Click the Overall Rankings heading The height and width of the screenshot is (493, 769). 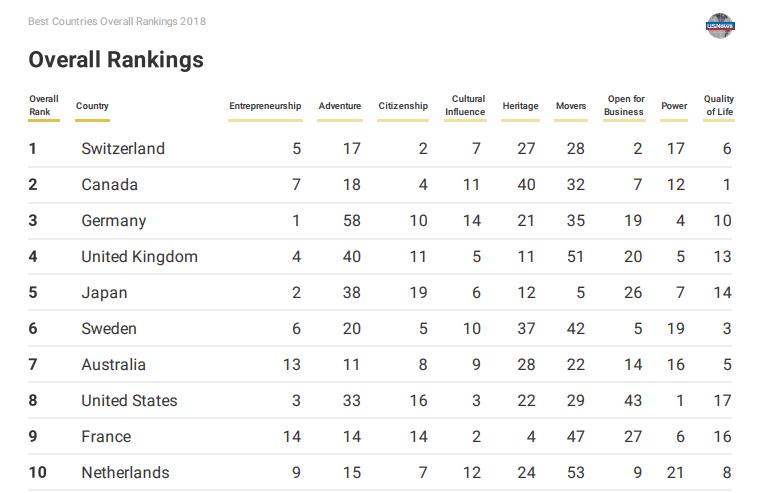[x=116, y=60]
